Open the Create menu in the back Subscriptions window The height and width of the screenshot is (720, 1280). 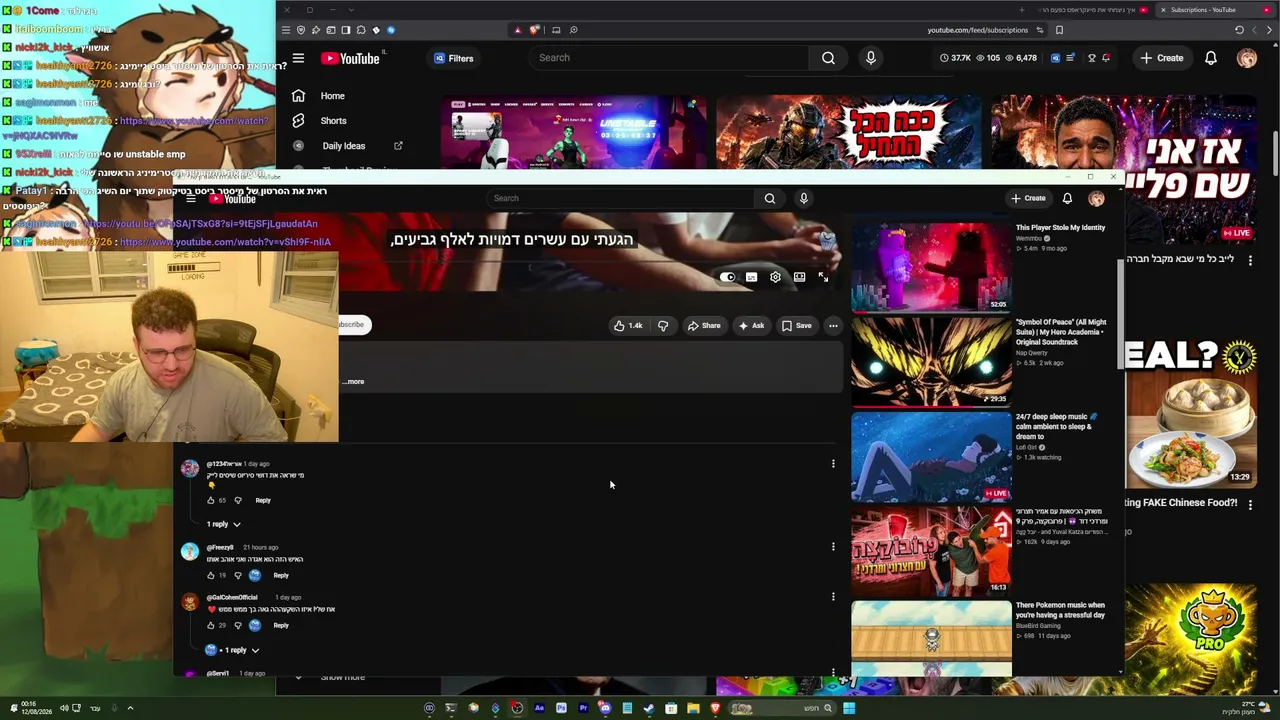1162,58
